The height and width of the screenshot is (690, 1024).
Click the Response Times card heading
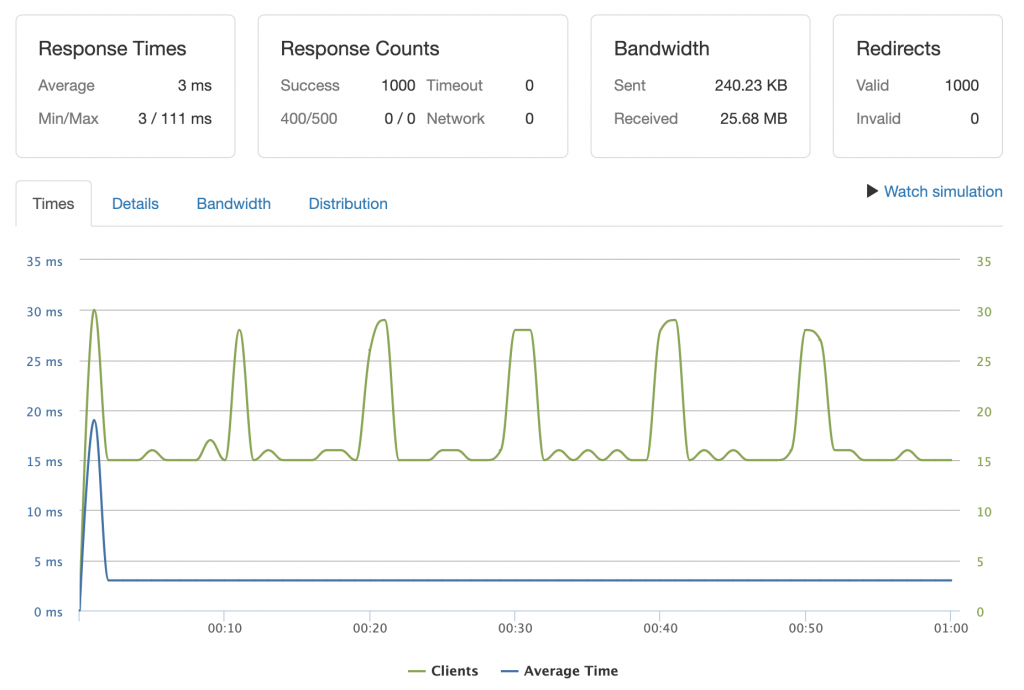click(112, 48)
